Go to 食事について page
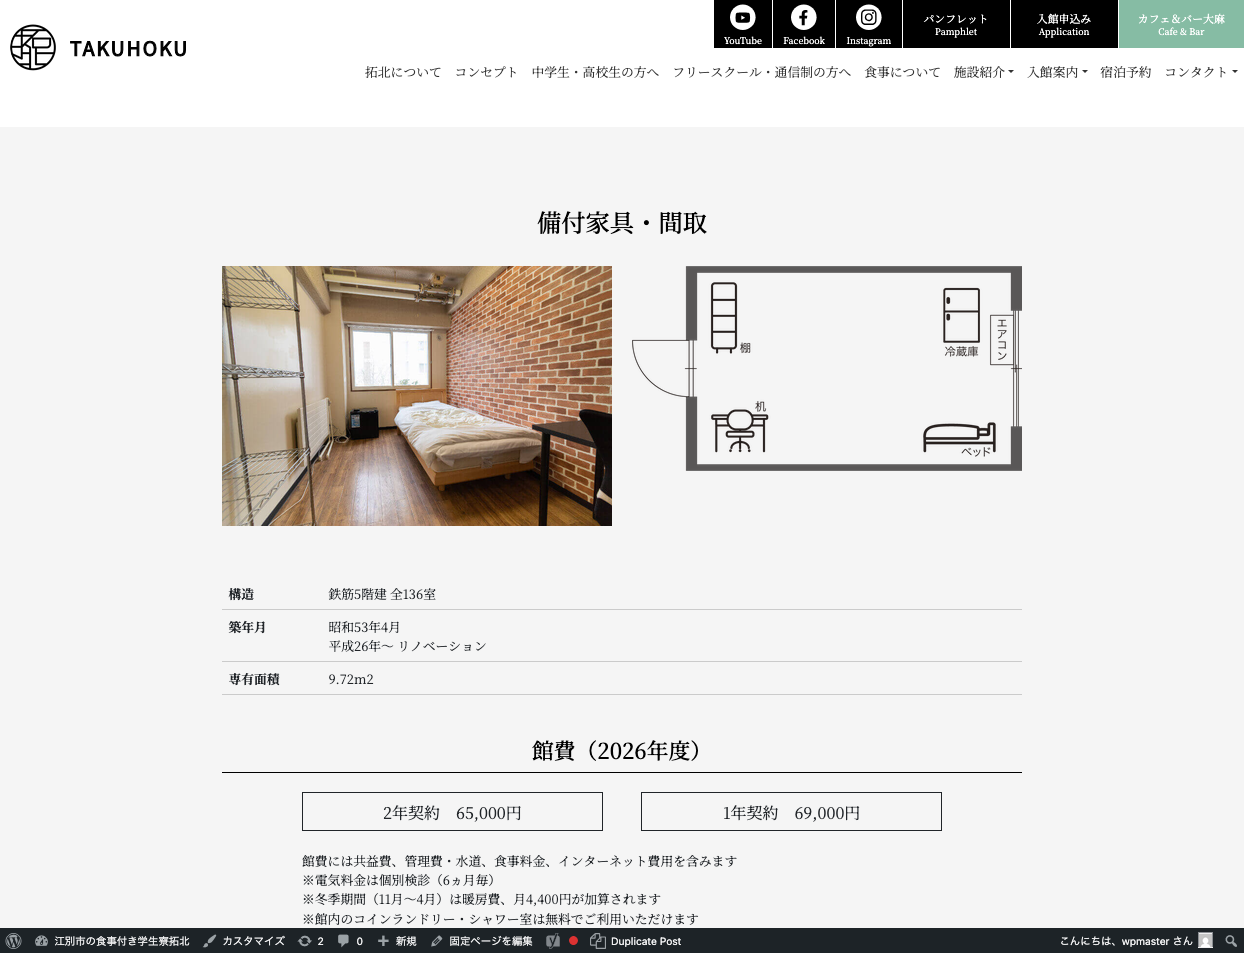Image resolution: width=1244 pixels, height=953 pixels. 903,72
